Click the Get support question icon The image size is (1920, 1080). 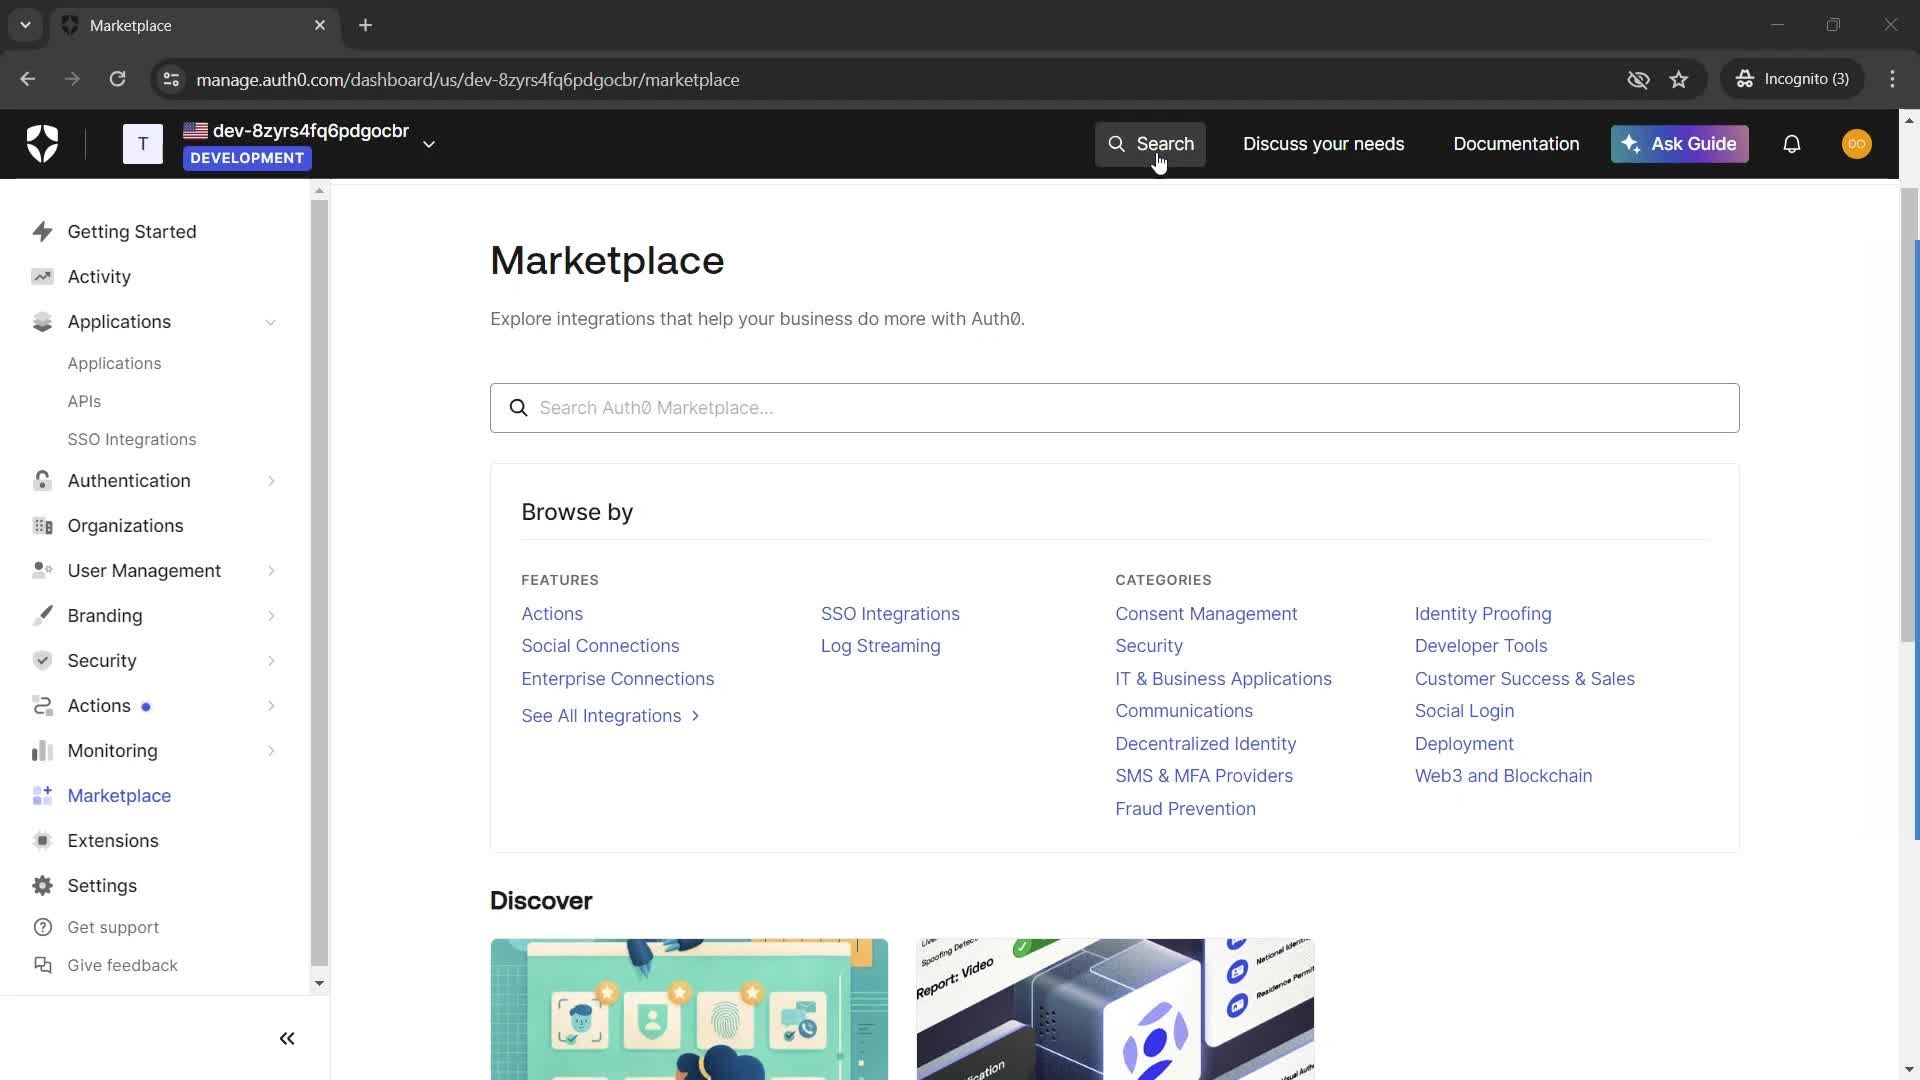42,928
